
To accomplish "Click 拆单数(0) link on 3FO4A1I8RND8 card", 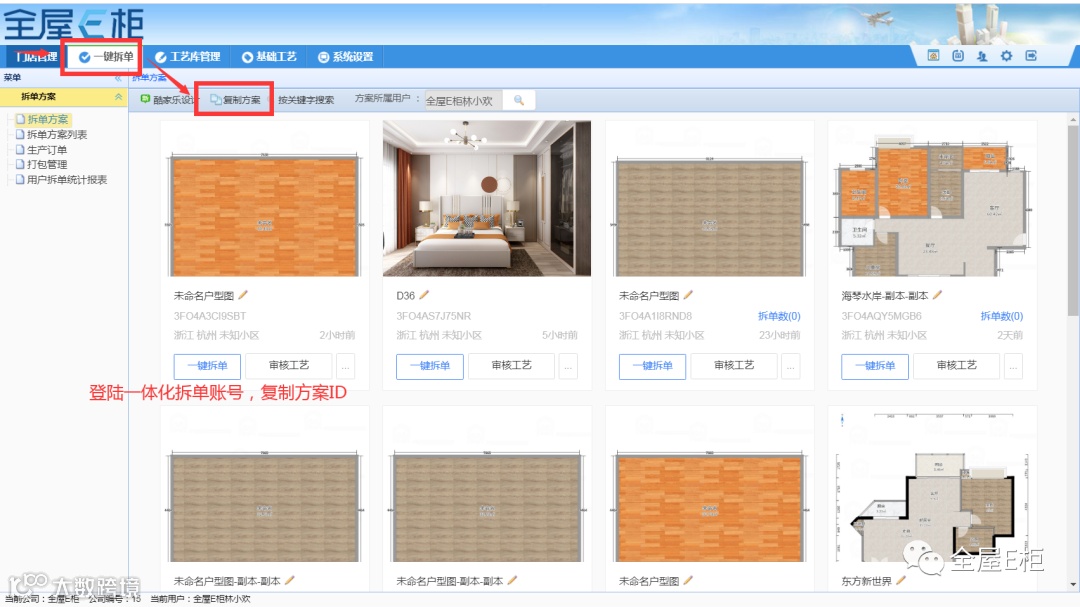I will coord(779,316).
